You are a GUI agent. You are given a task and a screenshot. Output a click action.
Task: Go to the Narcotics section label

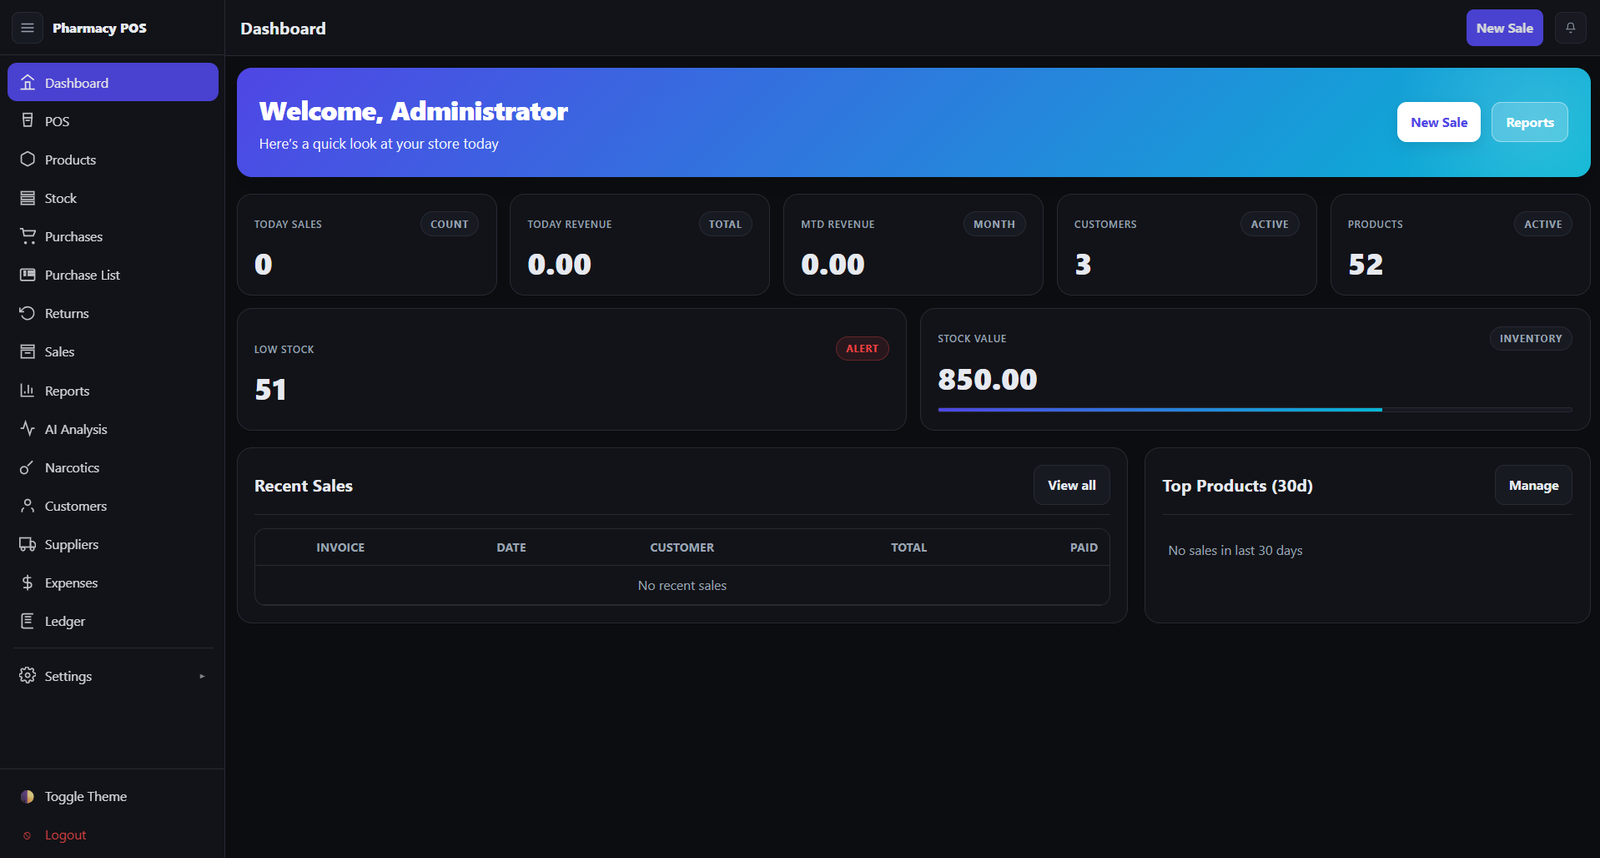pos(72,468)
